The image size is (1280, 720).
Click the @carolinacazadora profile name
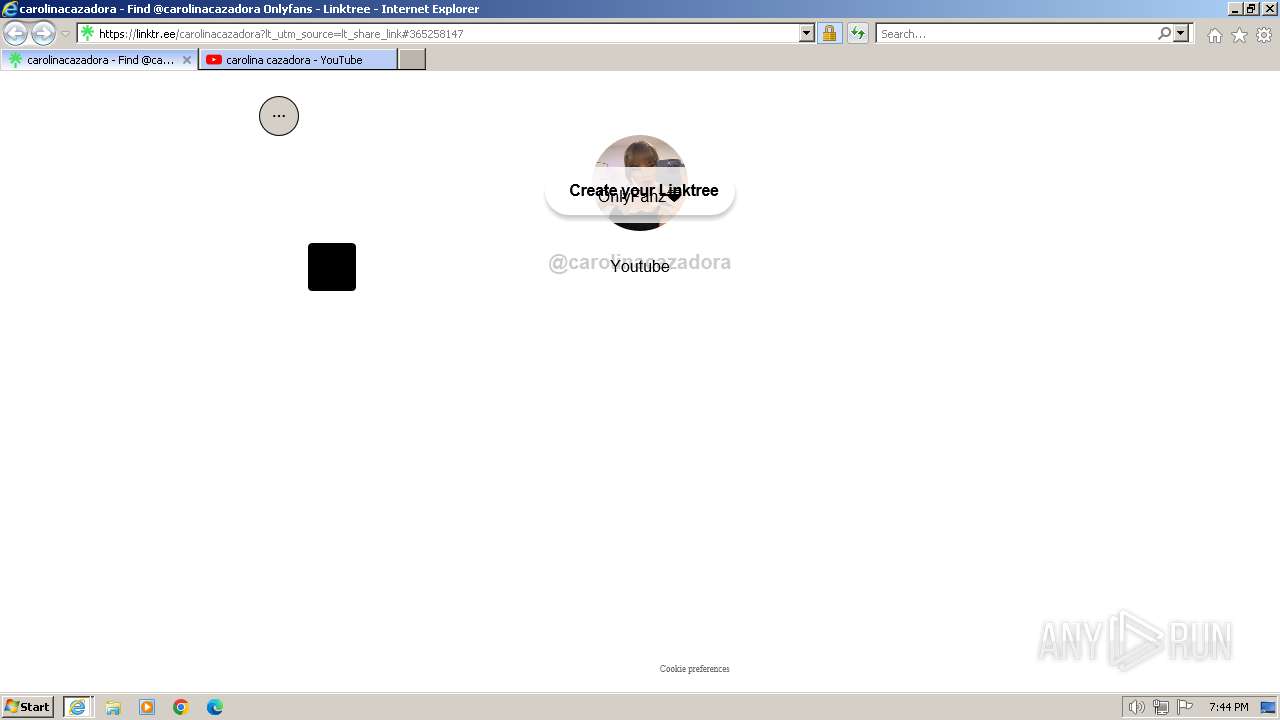tap(640, 262)
